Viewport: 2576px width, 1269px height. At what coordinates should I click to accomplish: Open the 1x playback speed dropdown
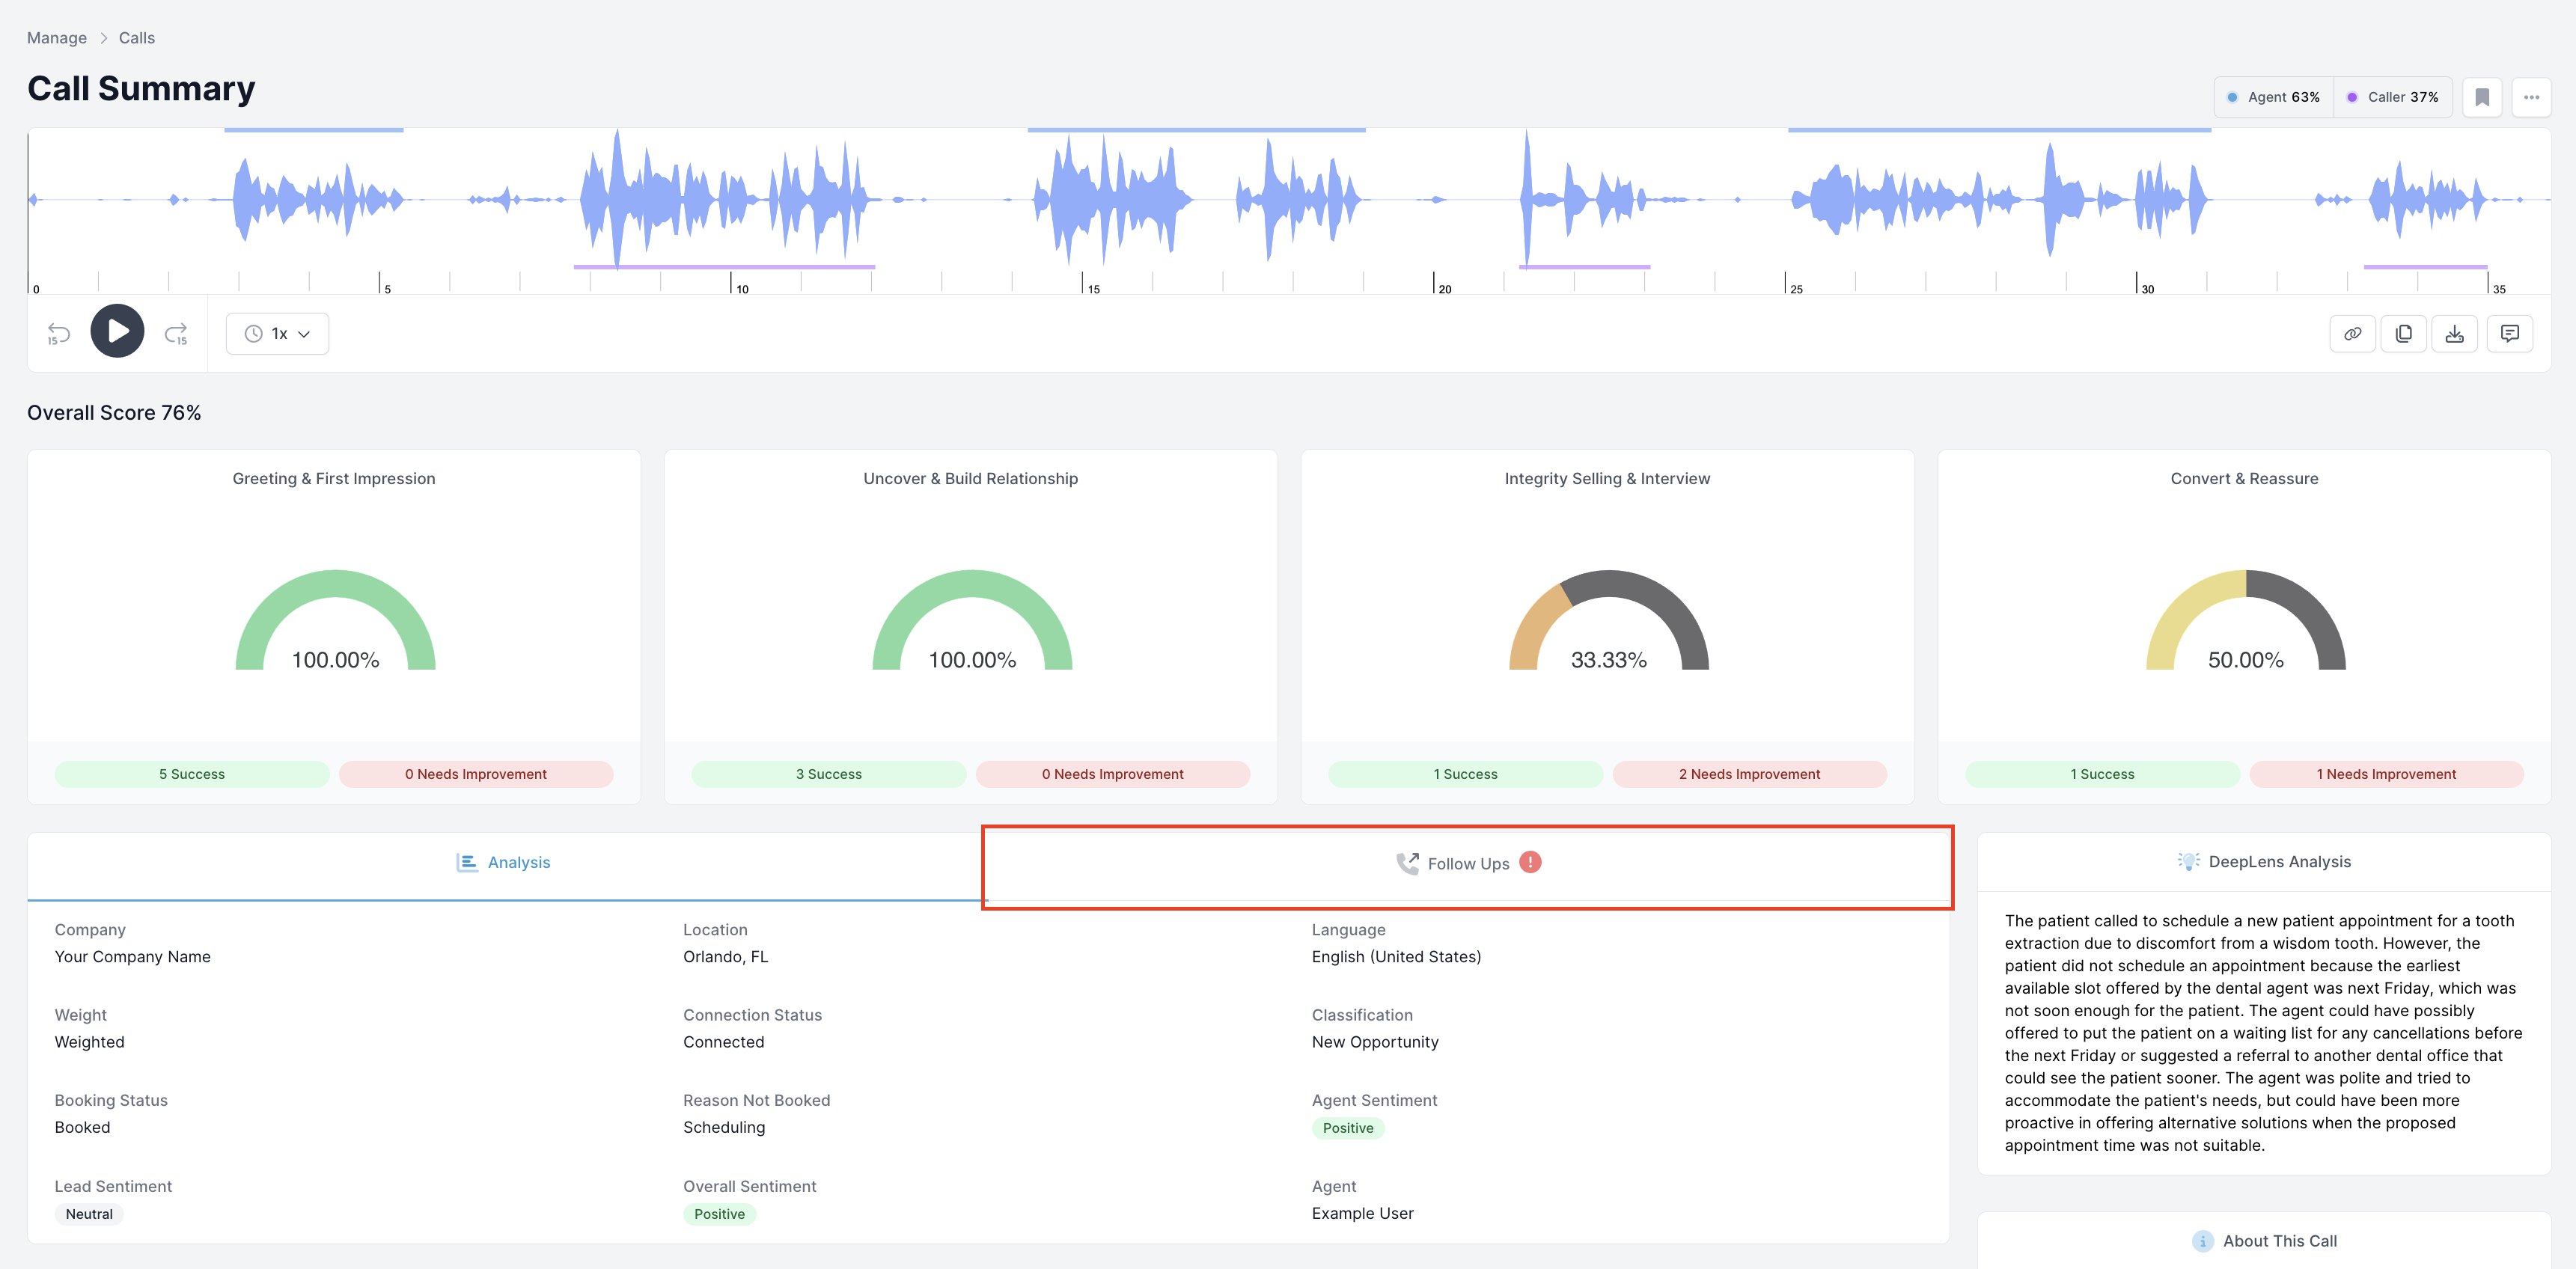coord(277,334)
